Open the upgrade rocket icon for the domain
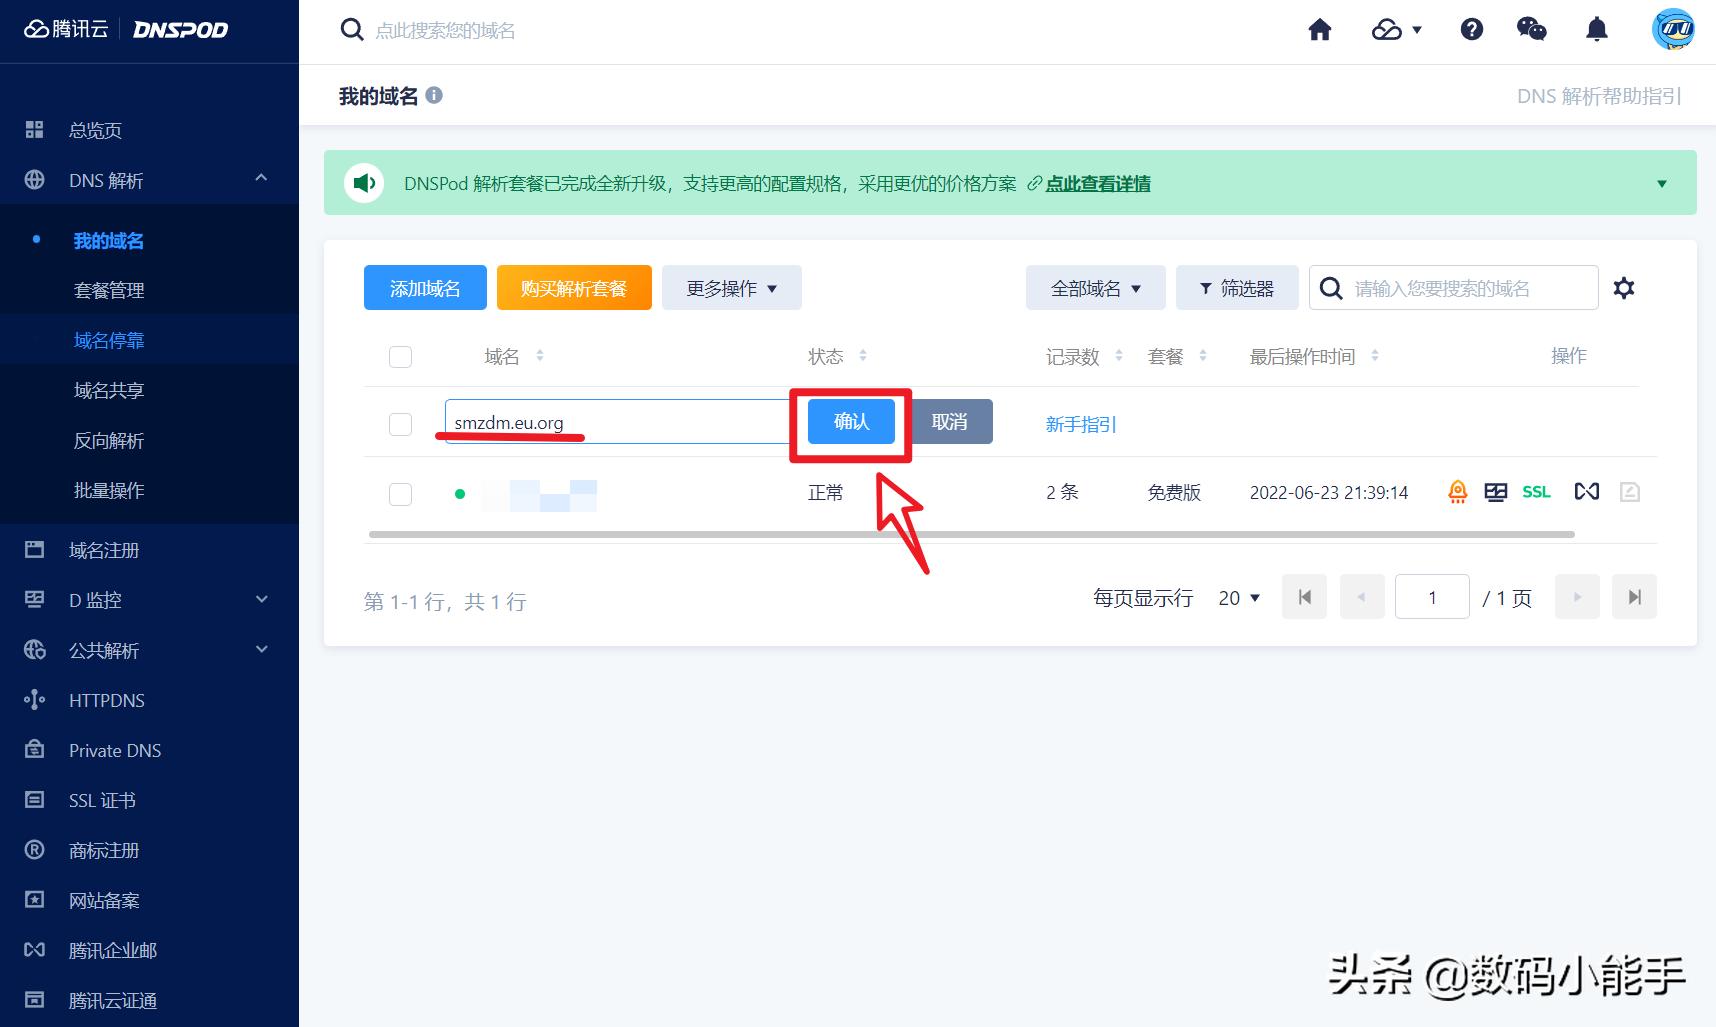 1458,491
